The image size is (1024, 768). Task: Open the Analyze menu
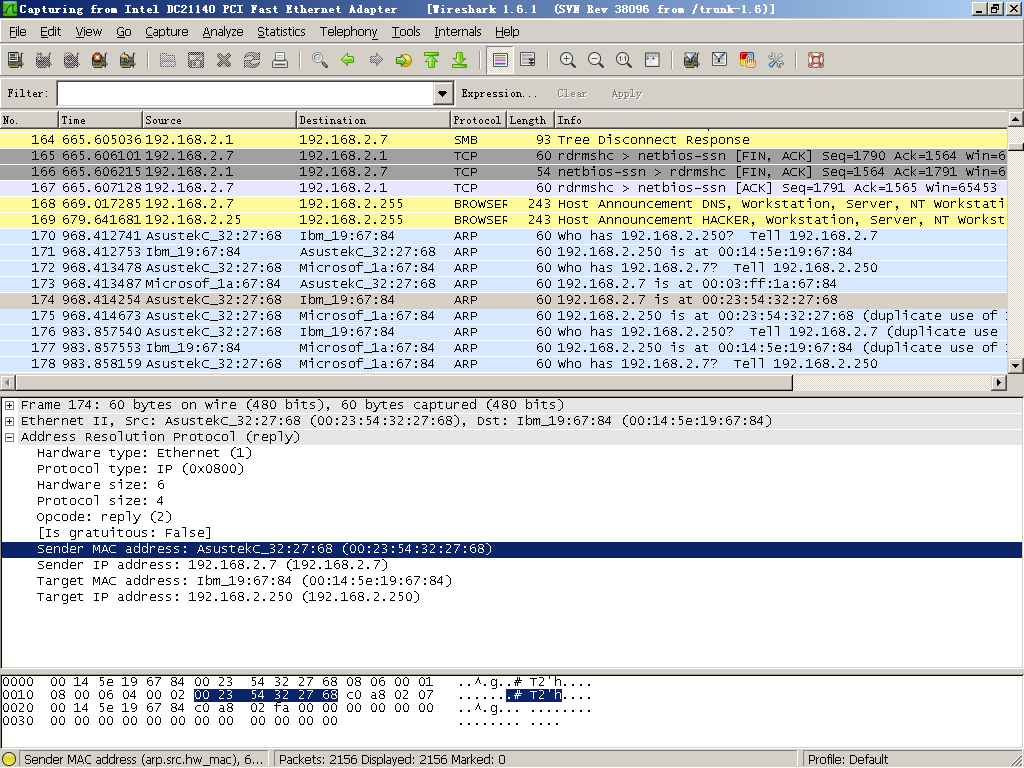point(223,32)
